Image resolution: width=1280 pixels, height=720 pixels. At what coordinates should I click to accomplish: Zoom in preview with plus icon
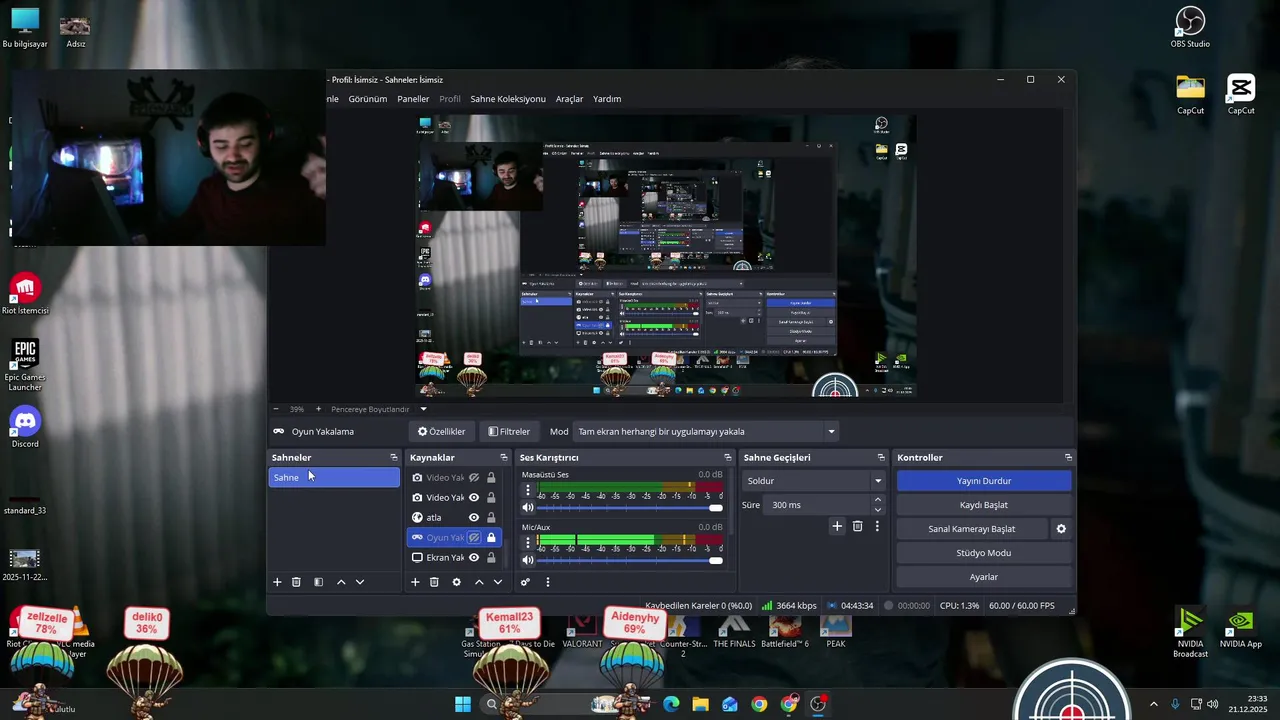point(318,409)
